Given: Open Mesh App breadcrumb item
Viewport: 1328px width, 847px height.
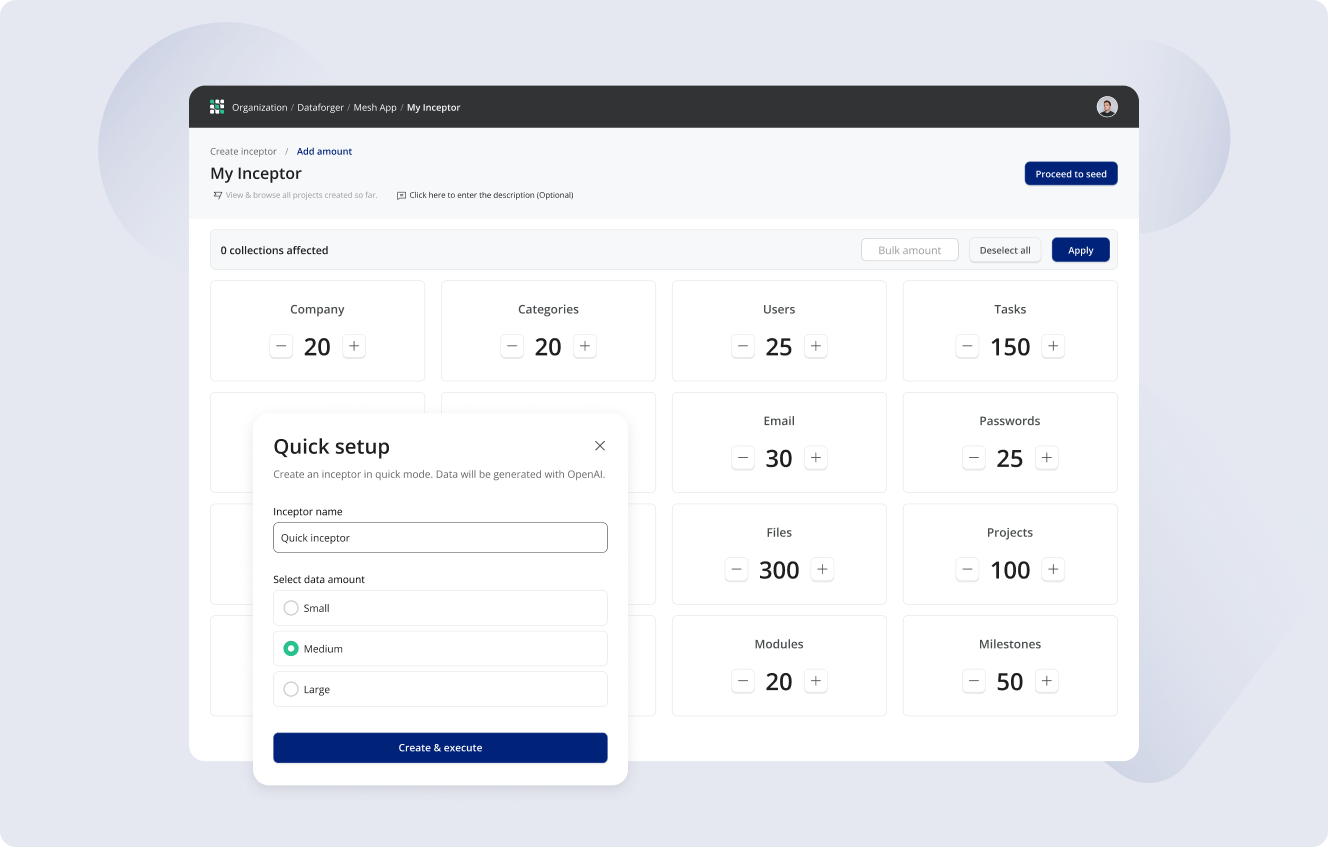Looking at the screenshot, I should click(375, 108).
